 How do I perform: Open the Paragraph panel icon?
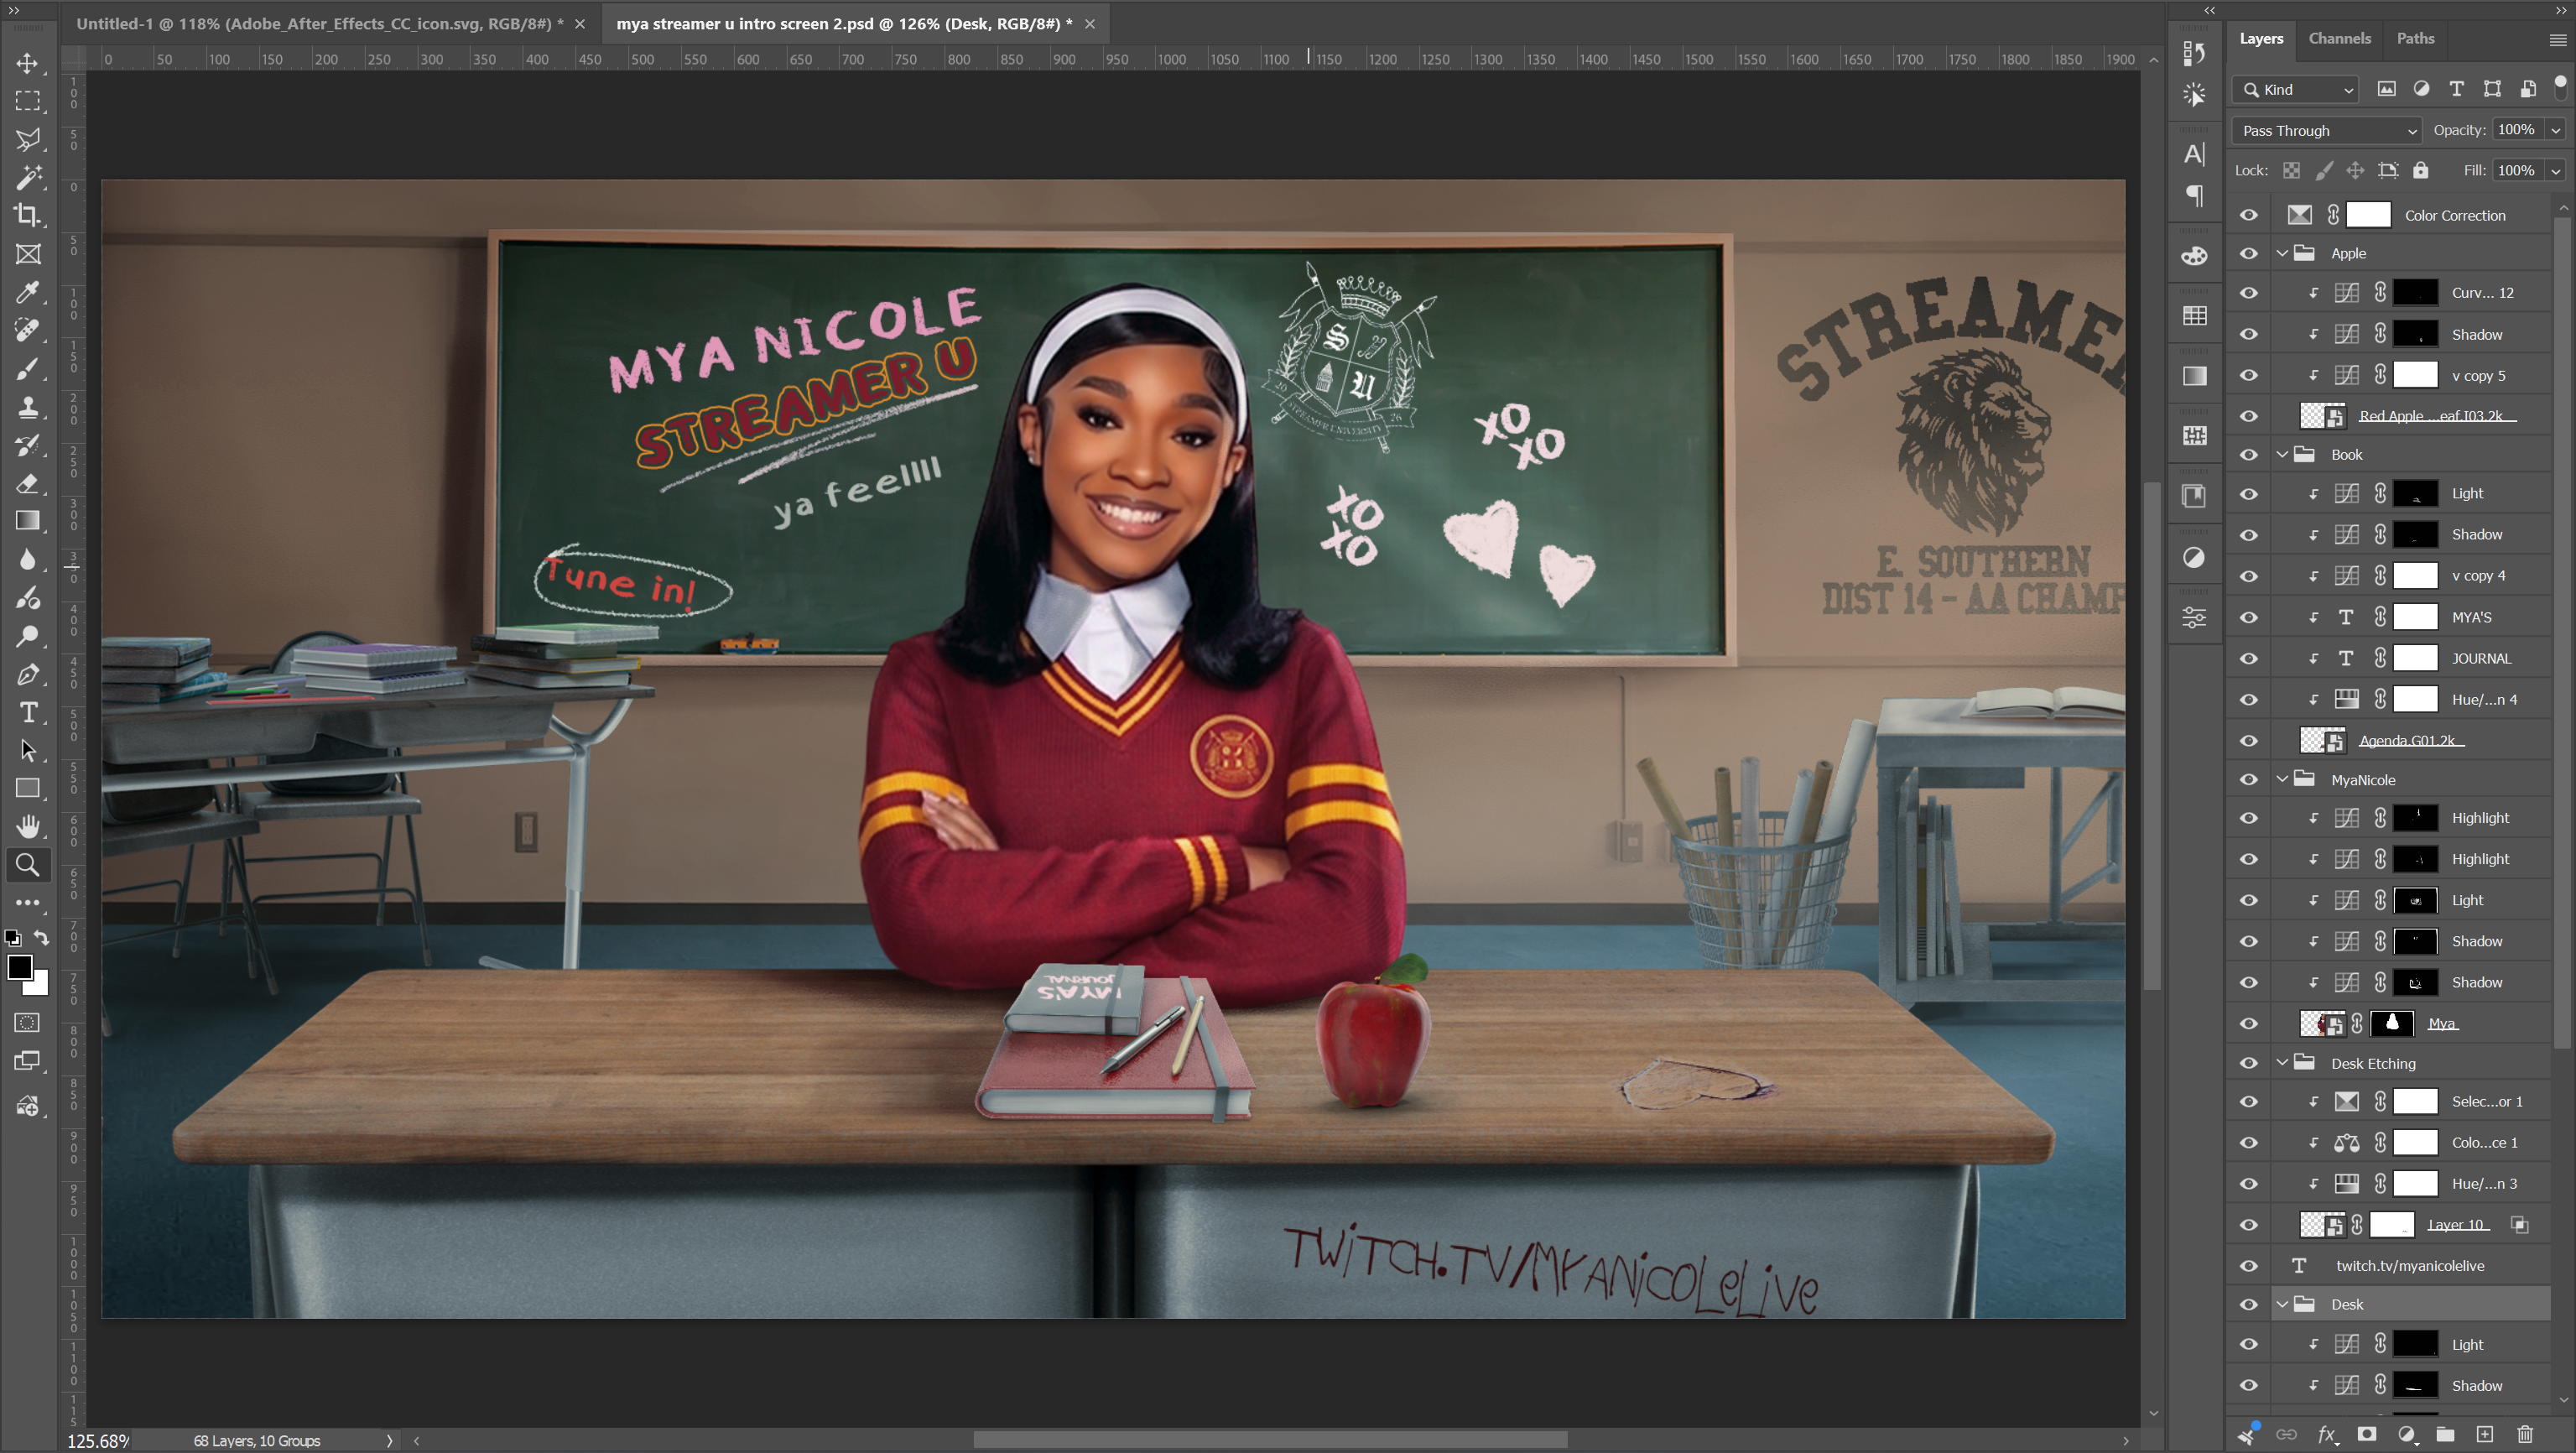2194,195
